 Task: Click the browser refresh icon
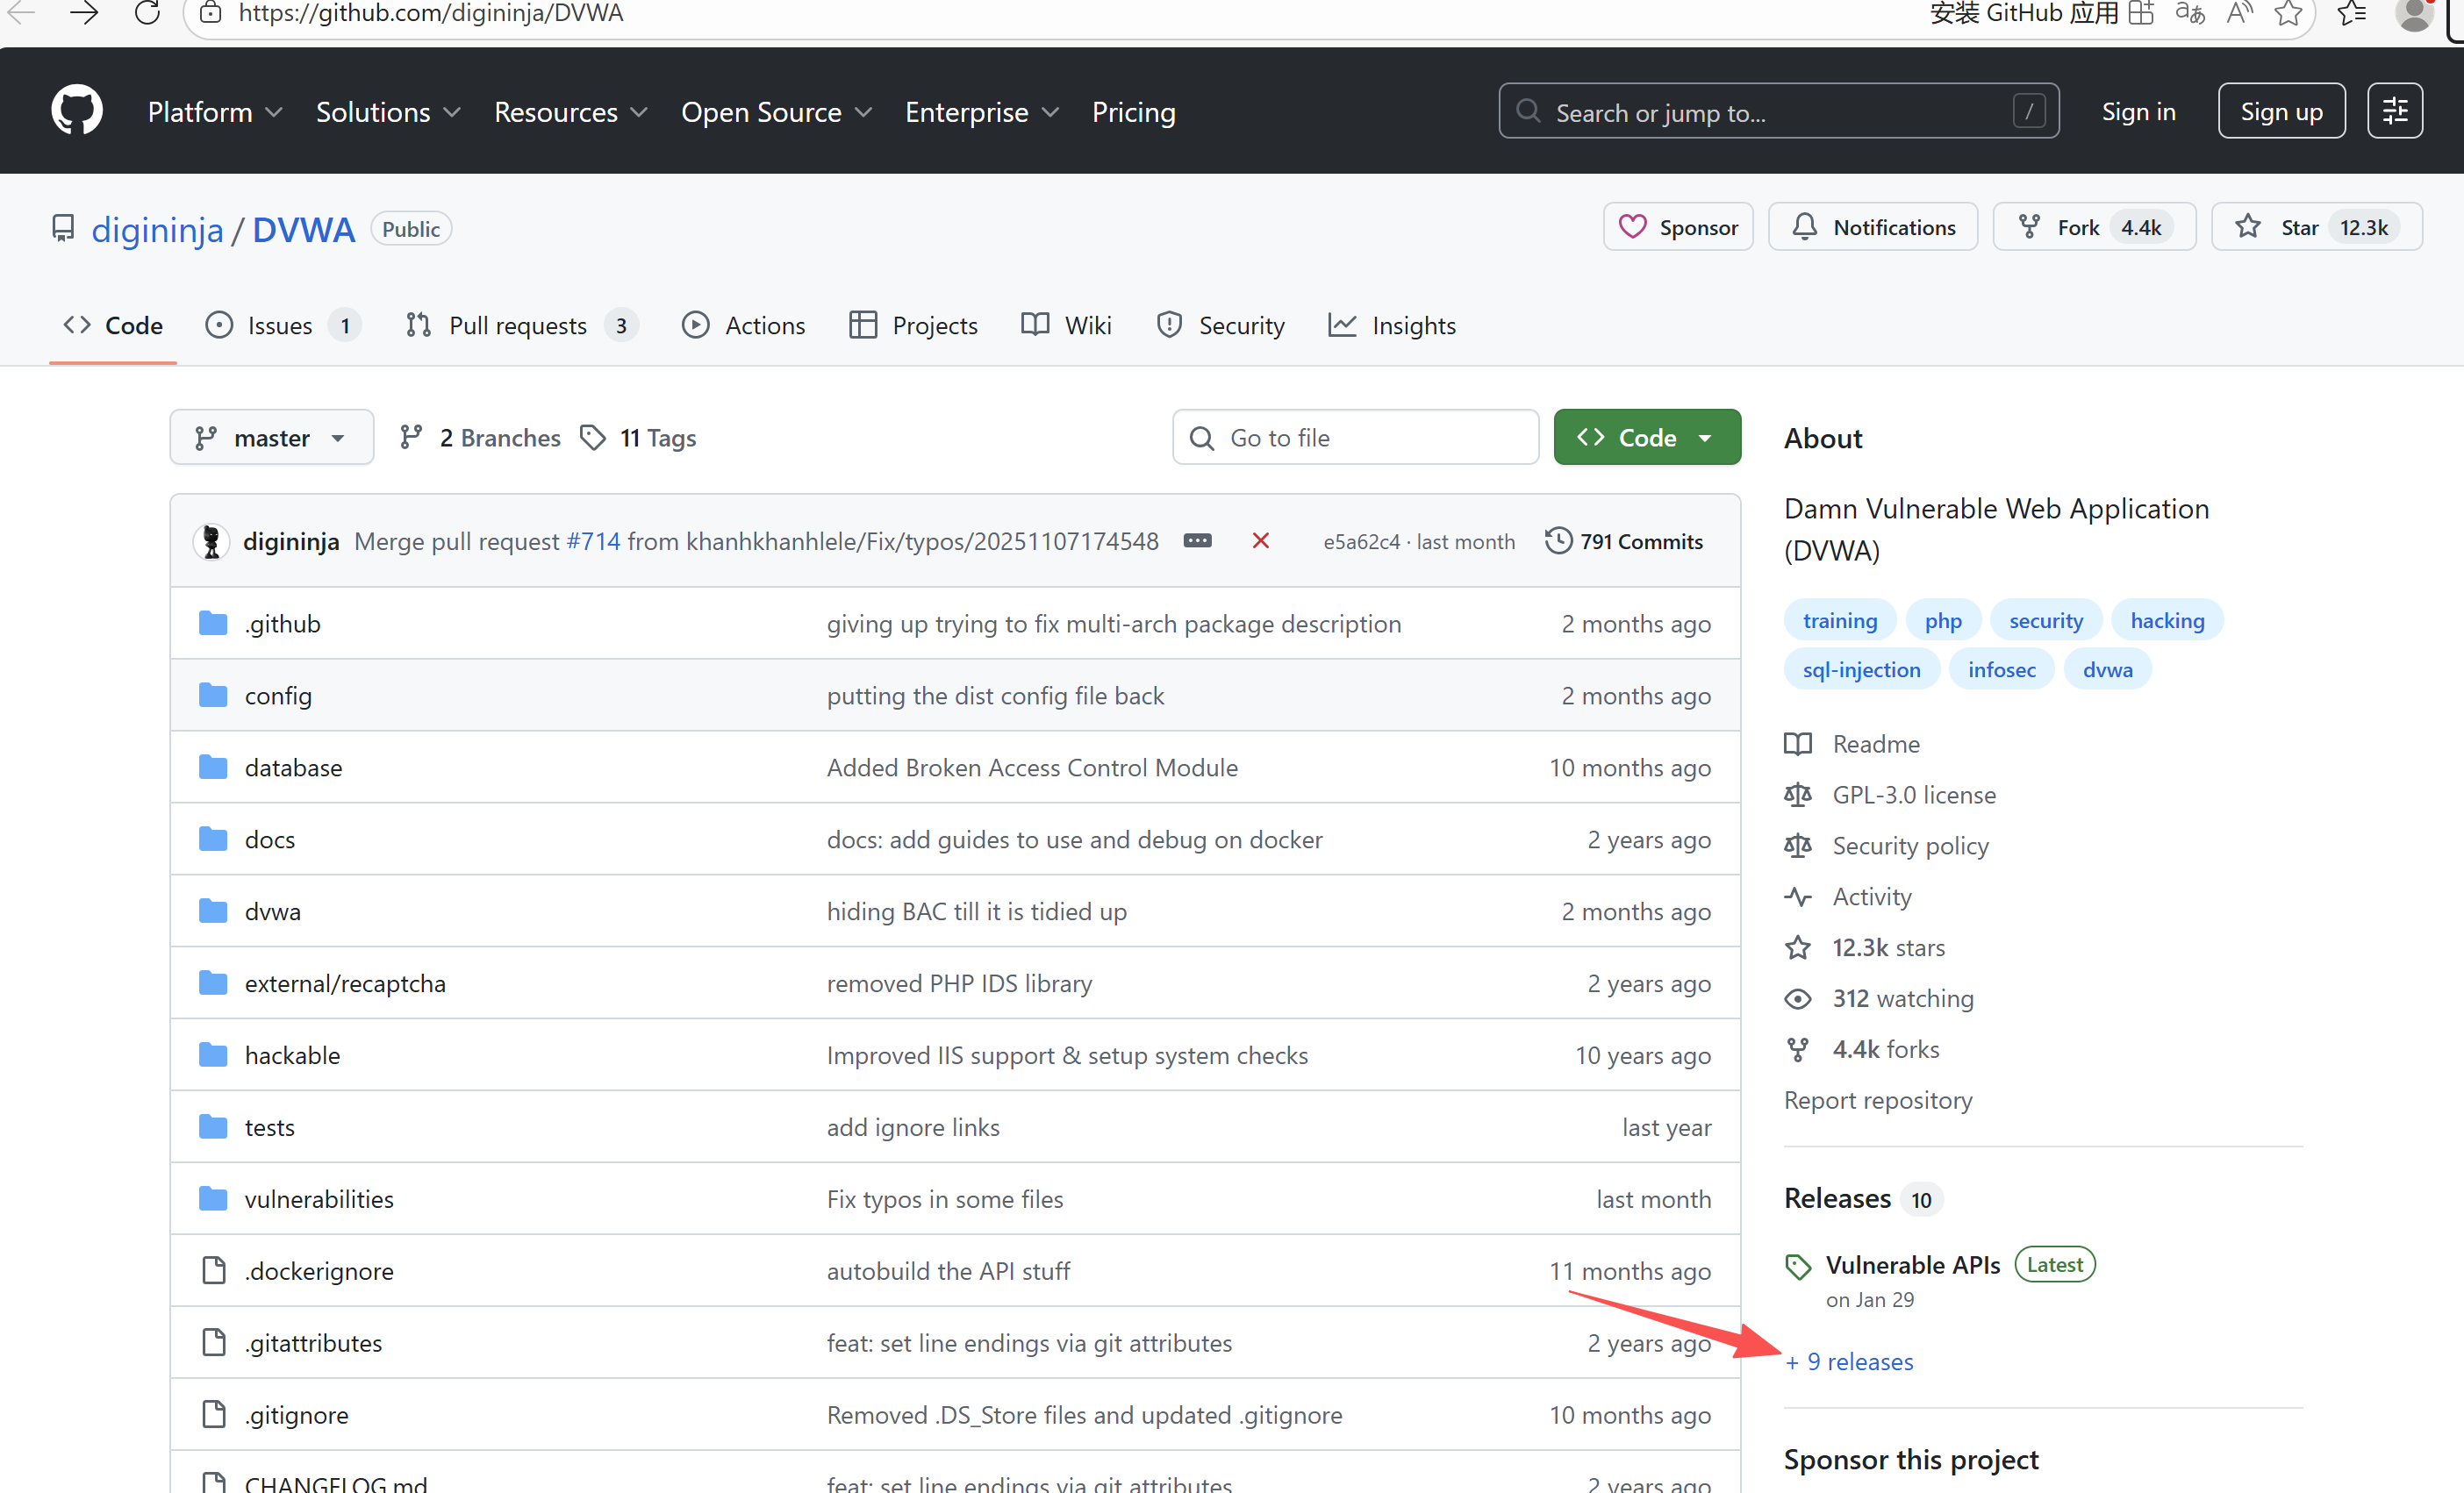coord(148,13)
